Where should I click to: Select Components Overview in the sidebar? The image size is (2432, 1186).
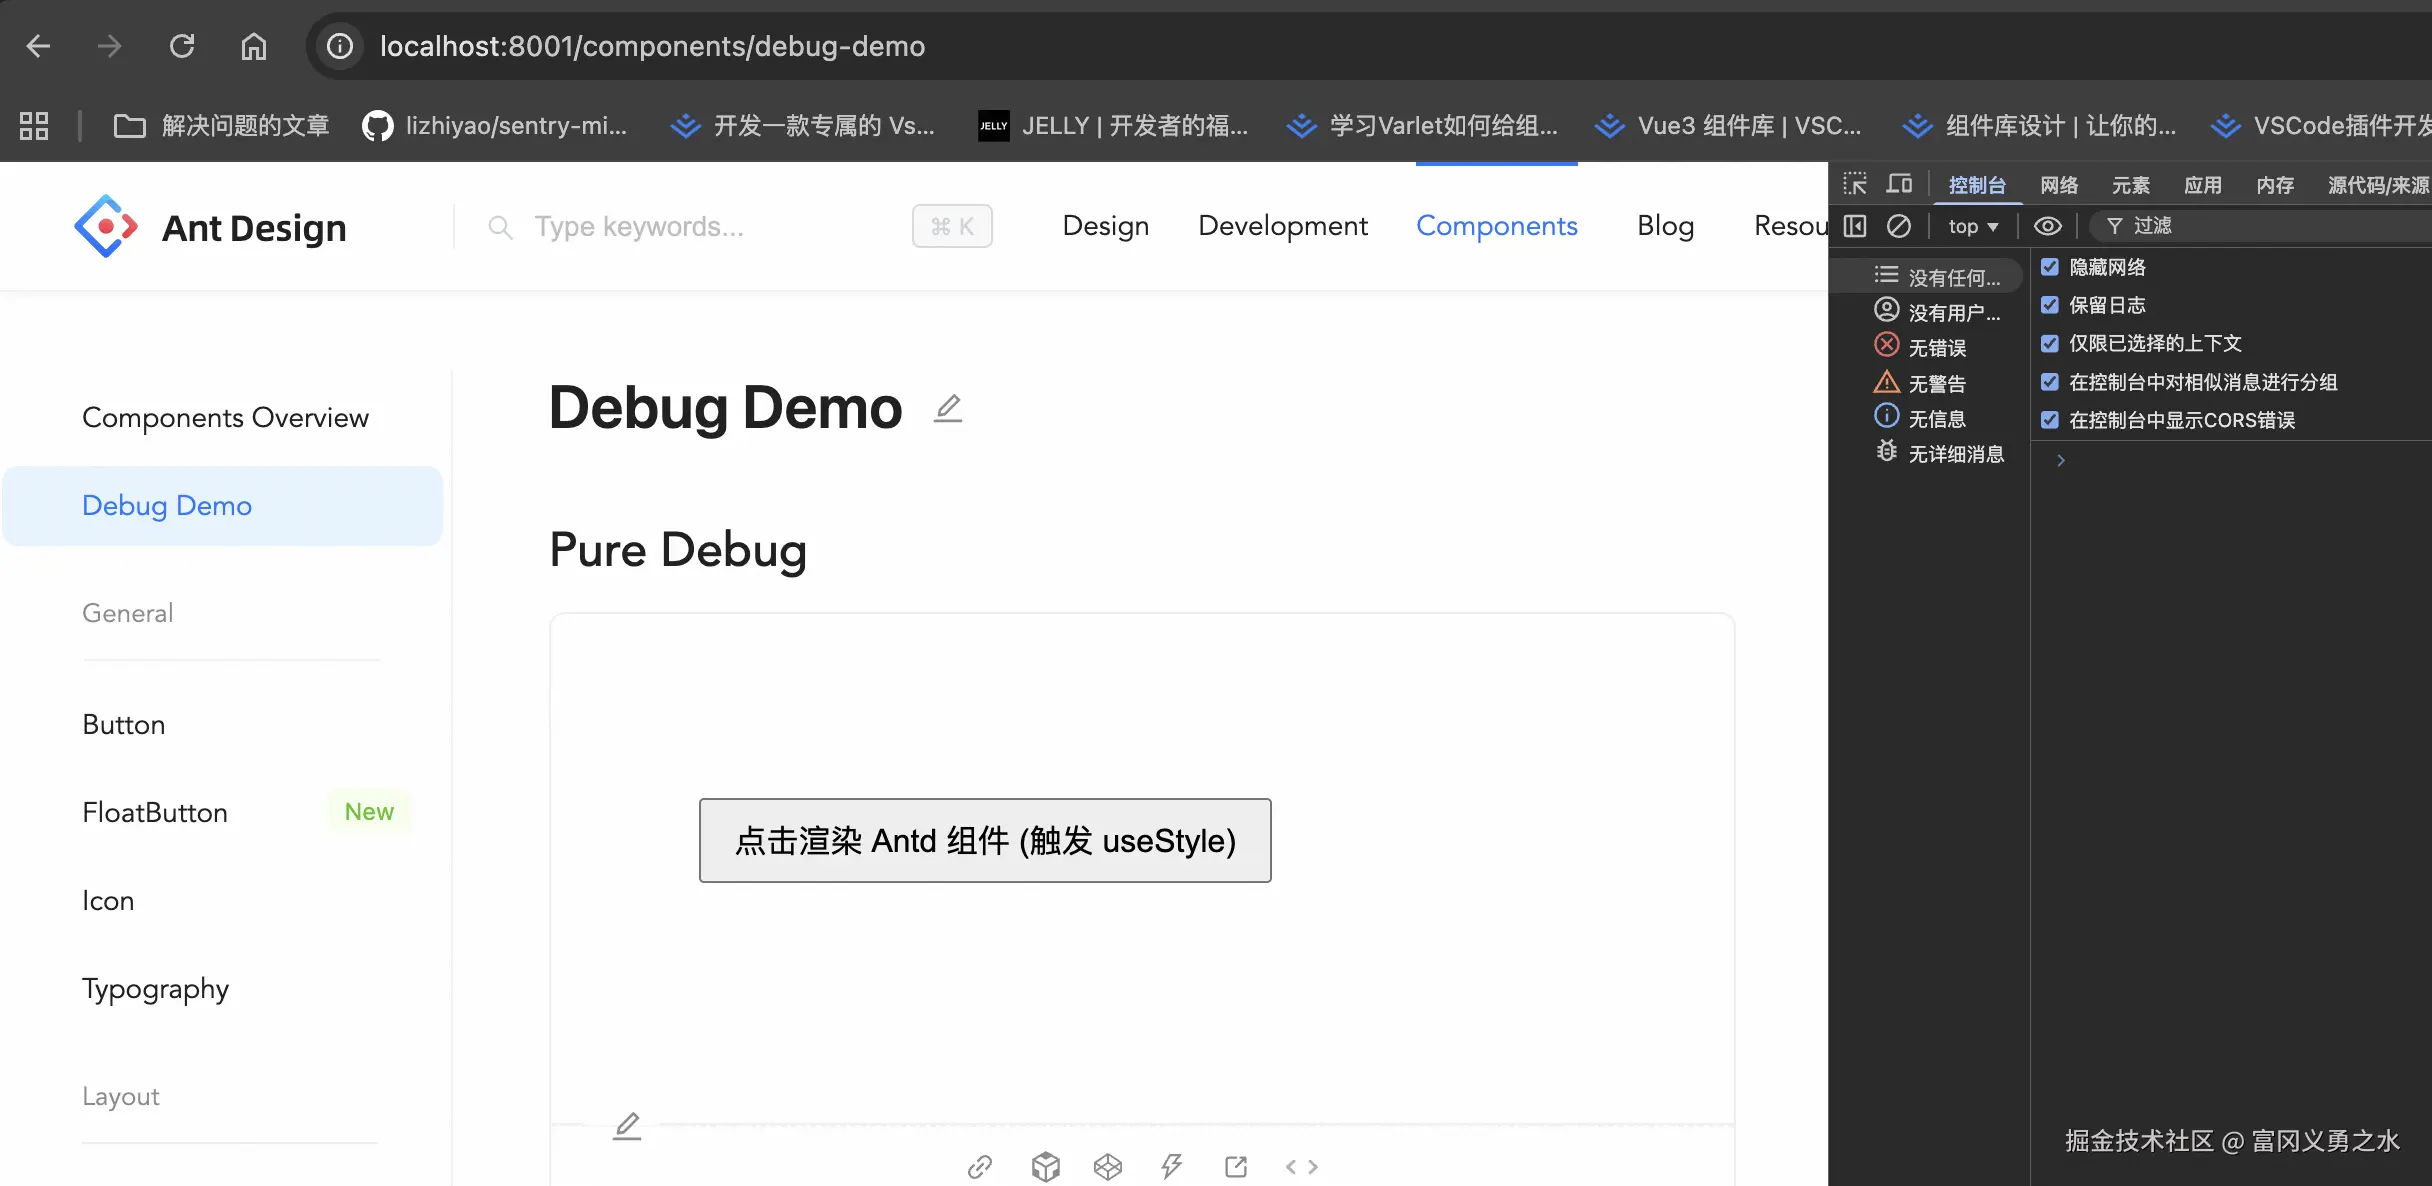click(x=225, y=417)
